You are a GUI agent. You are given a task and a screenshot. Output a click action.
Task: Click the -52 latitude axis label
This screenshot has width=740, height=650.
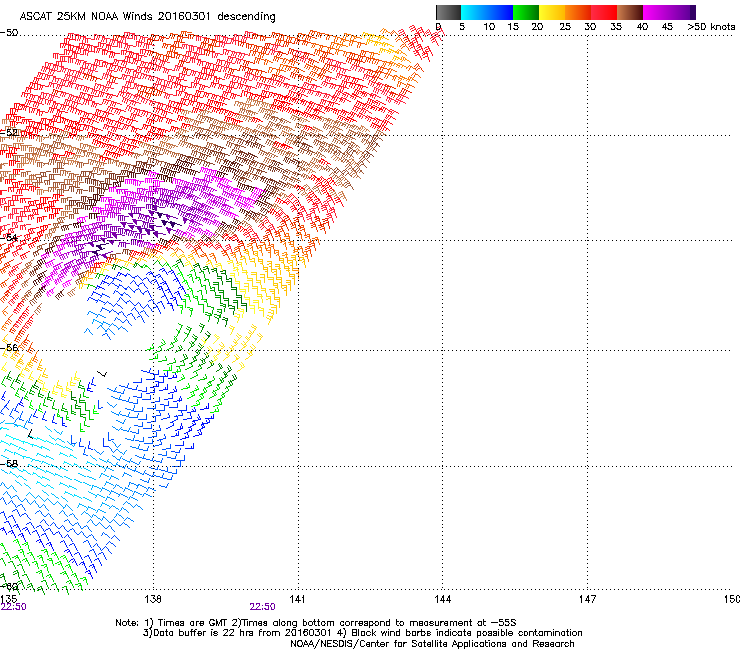coord(9,133)
